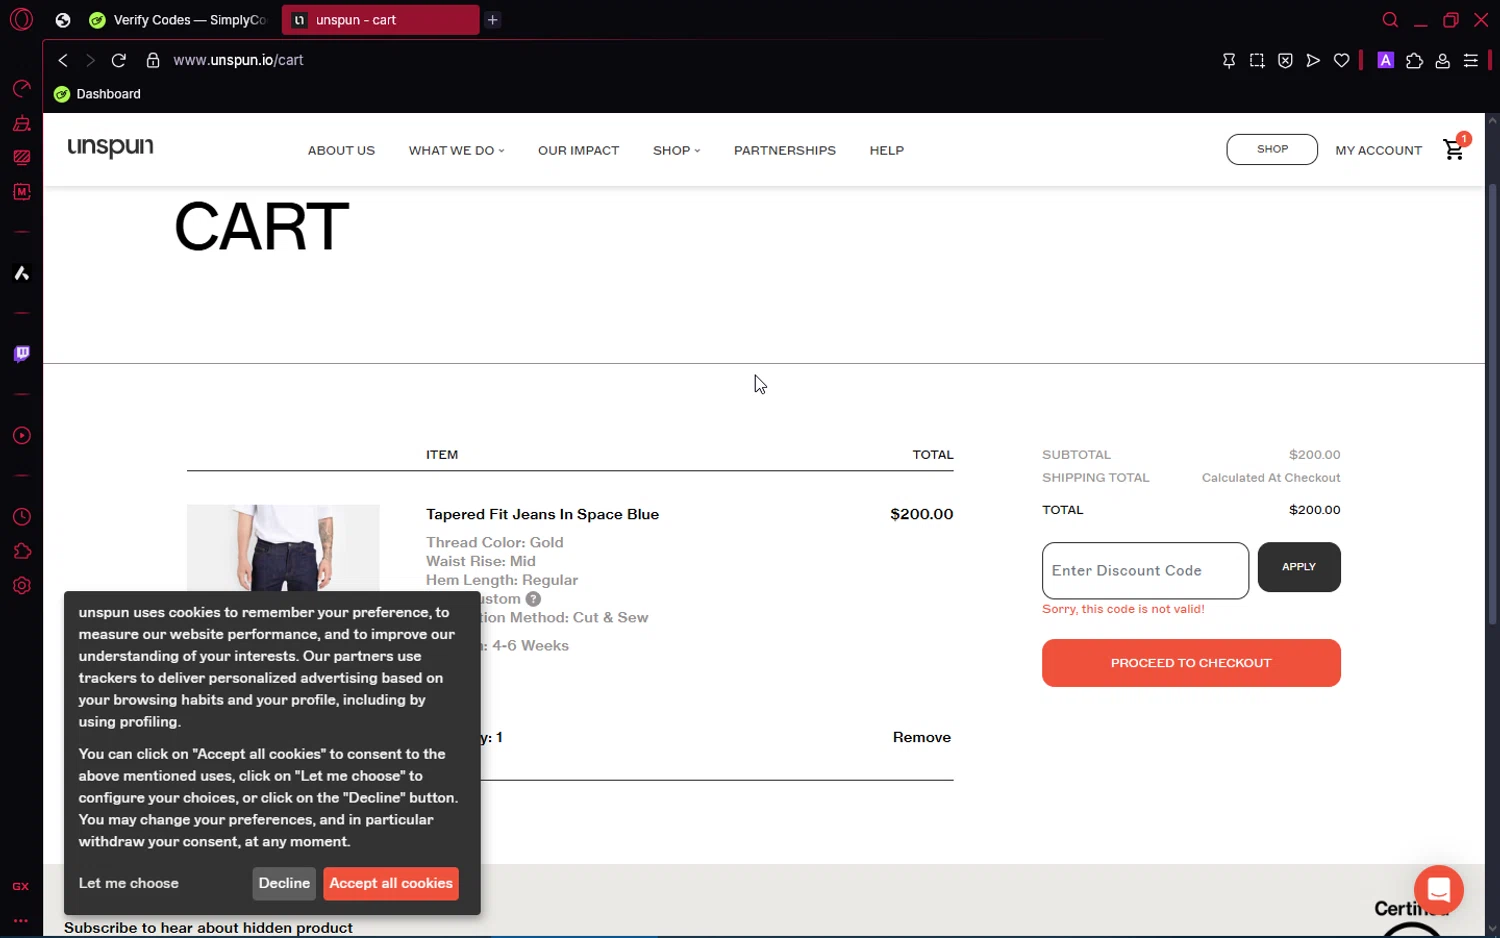Open the shopping cart icon in header
This screenshot has width=1500, height=938.
click(1454, 150)
